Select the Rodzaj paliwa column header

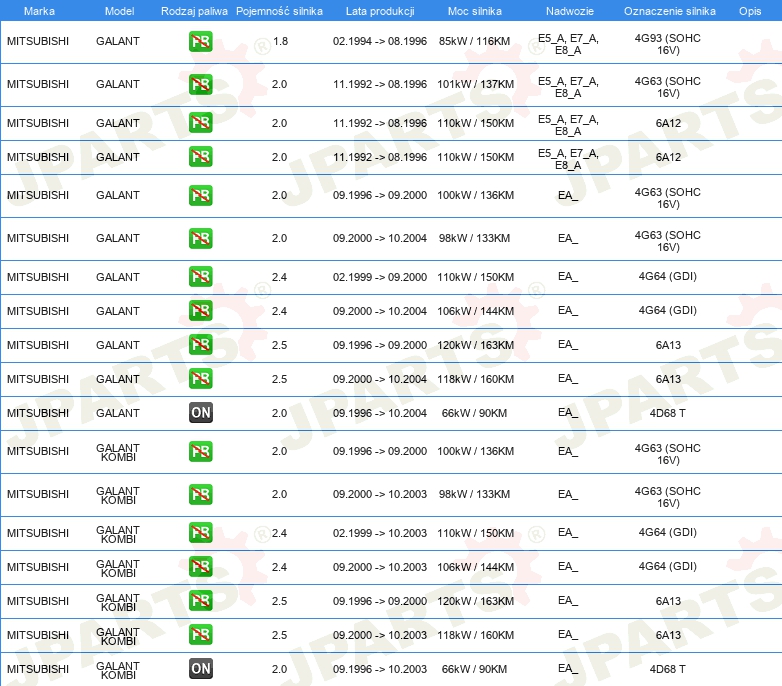coord(194,10)
